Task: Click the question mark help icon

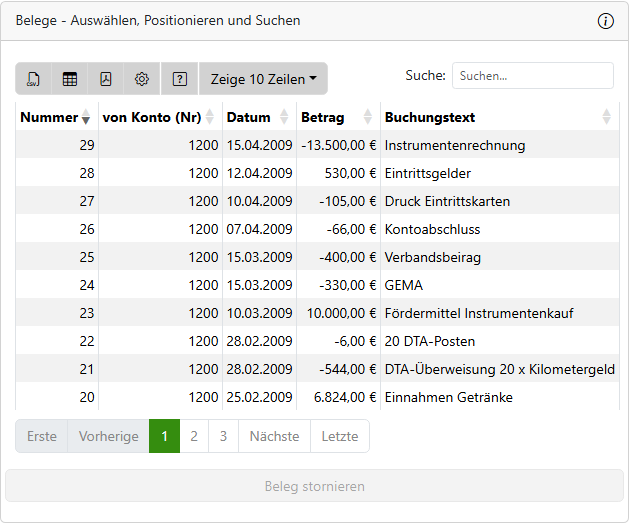Action: tap(180, 79)
